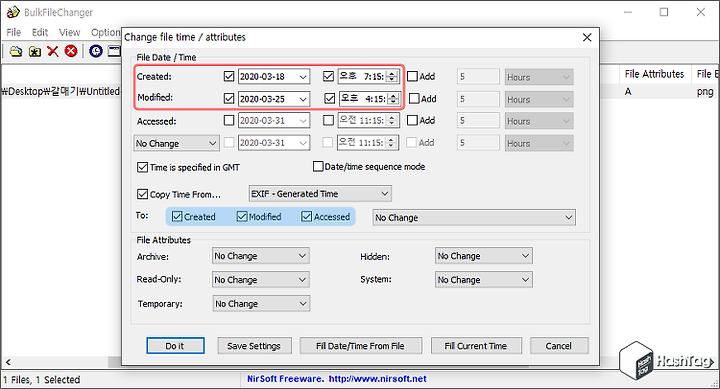Open the Created date 2020-03-18 dropdown
Screen dimensions: 720x389
303,77
